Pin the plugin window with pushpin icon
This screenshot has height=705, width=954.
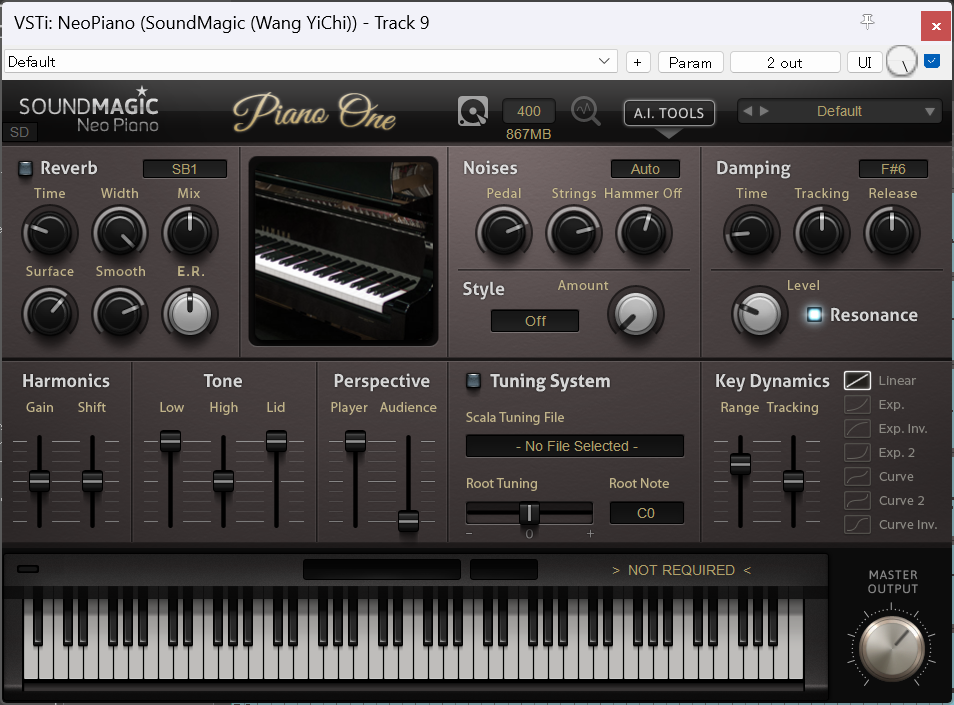point(868,22)
